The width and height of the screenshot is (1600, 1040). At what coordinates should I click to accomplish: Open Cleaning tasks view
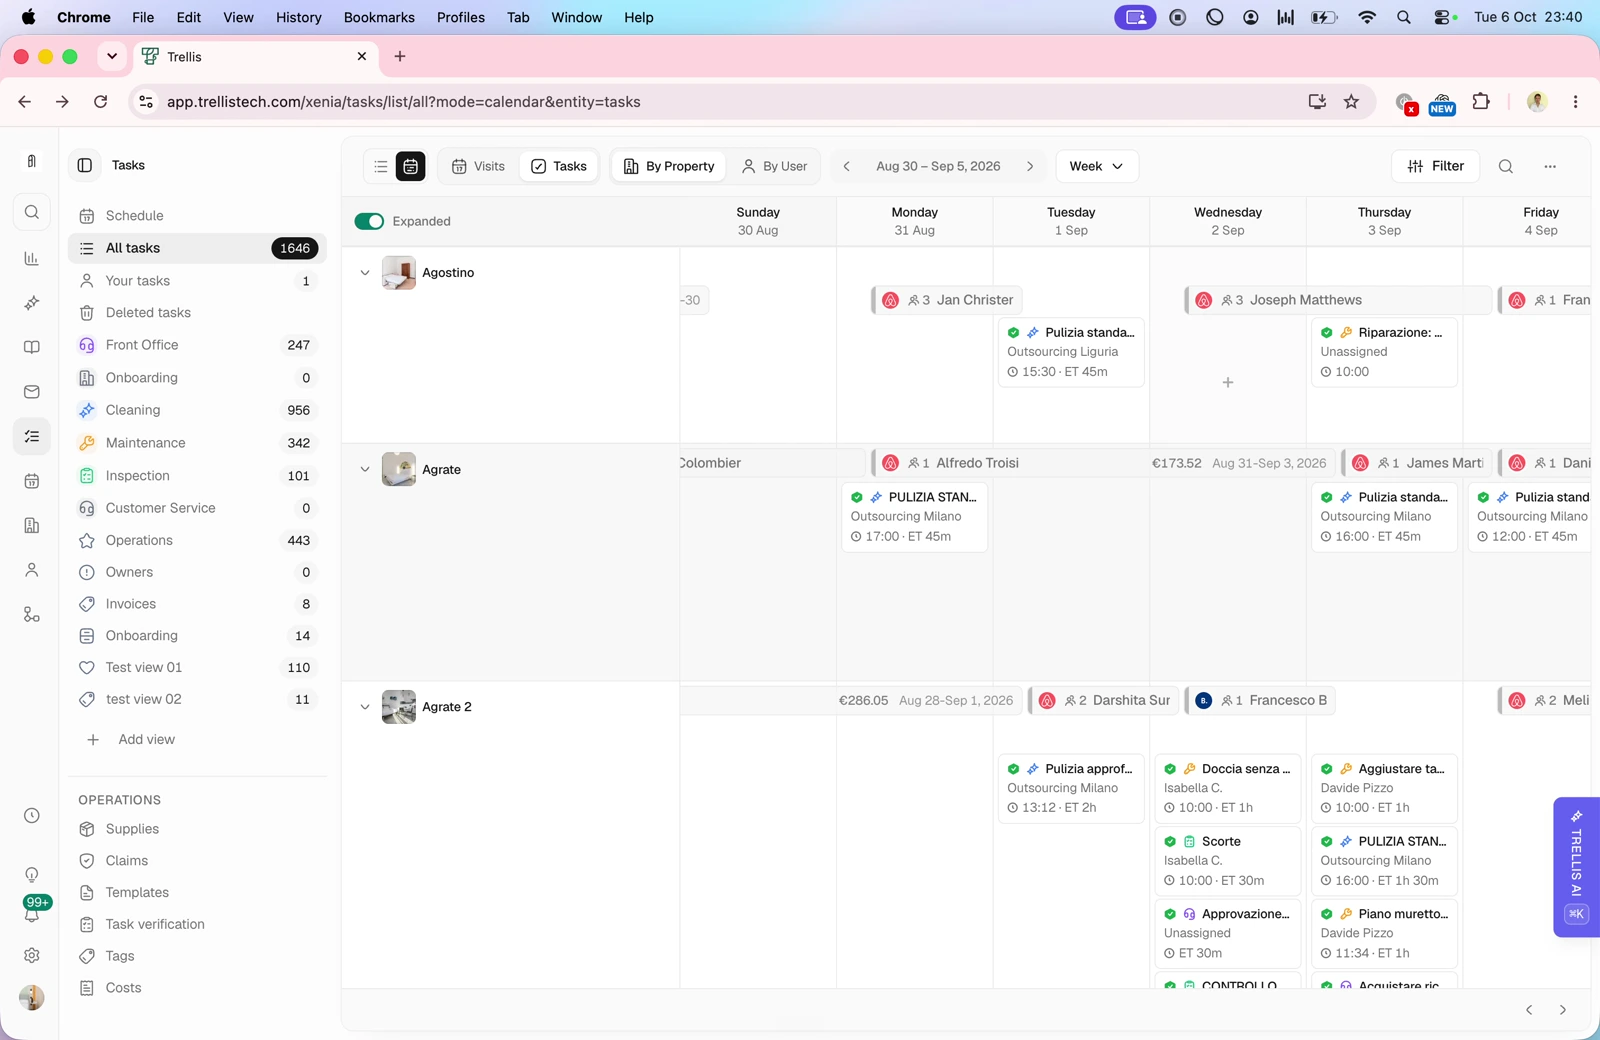197,410
